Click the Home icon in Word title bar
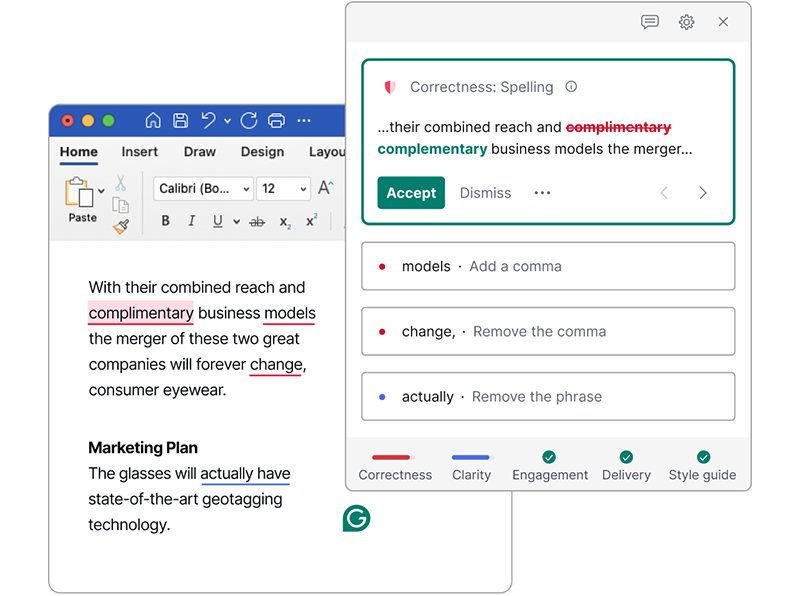800x596 pixels. 153,120
